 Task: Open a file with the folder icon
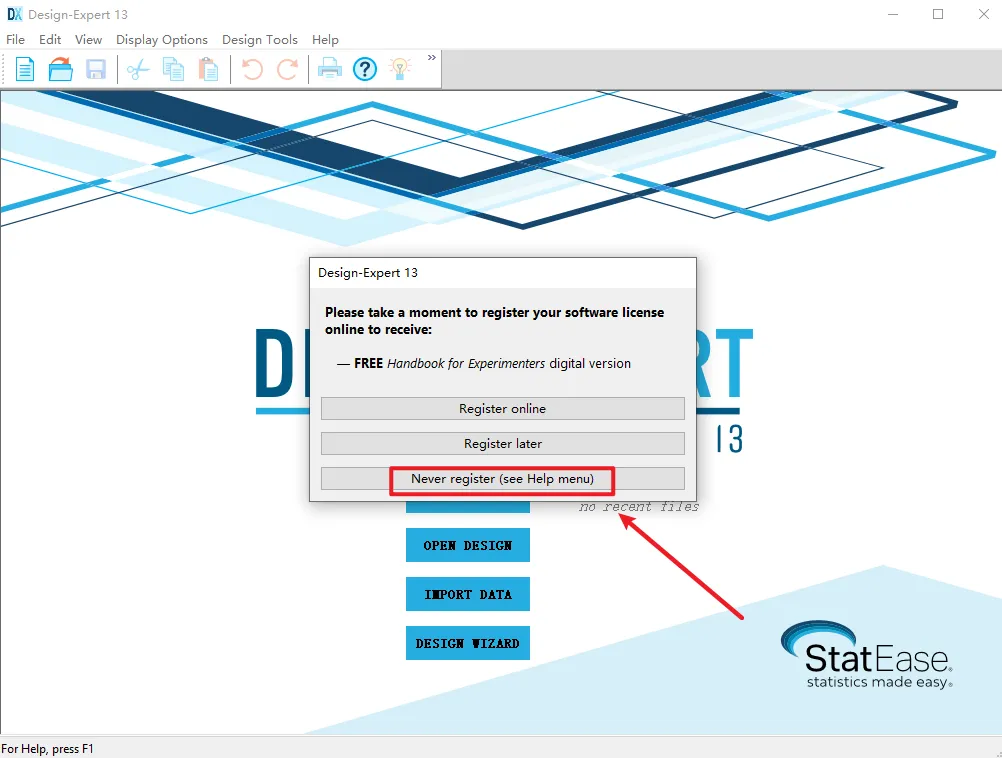coord(61,69)
